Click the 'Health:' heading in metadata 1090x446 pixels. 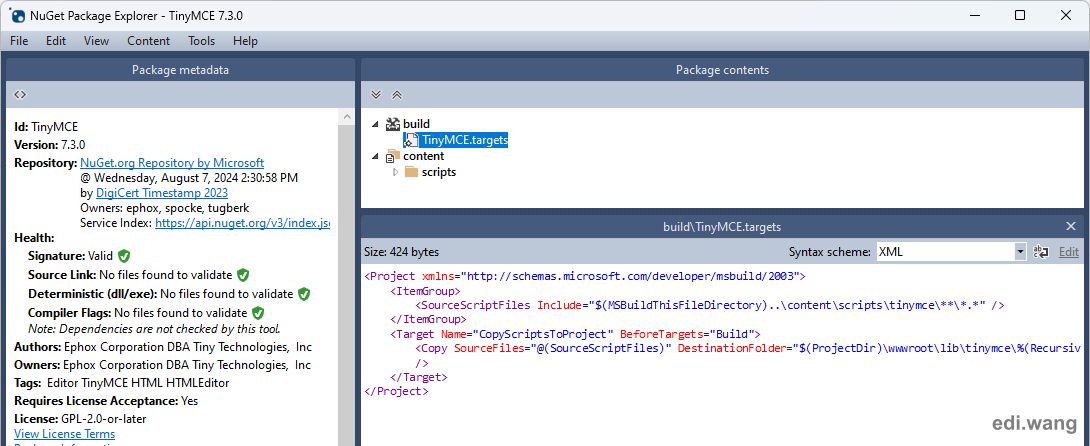[34, 238]
